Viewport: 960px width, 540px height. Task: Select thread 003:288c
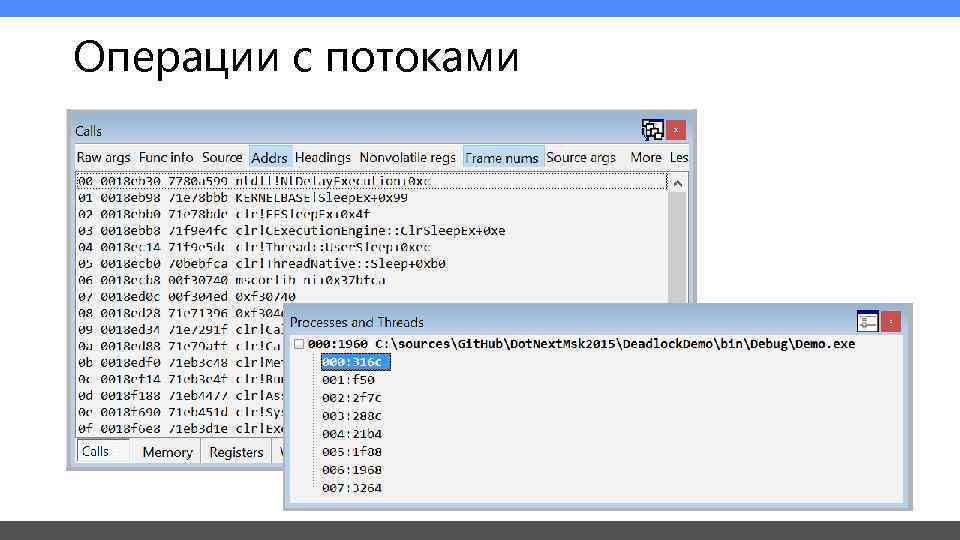pyautogui.click(x=352, y=416)
